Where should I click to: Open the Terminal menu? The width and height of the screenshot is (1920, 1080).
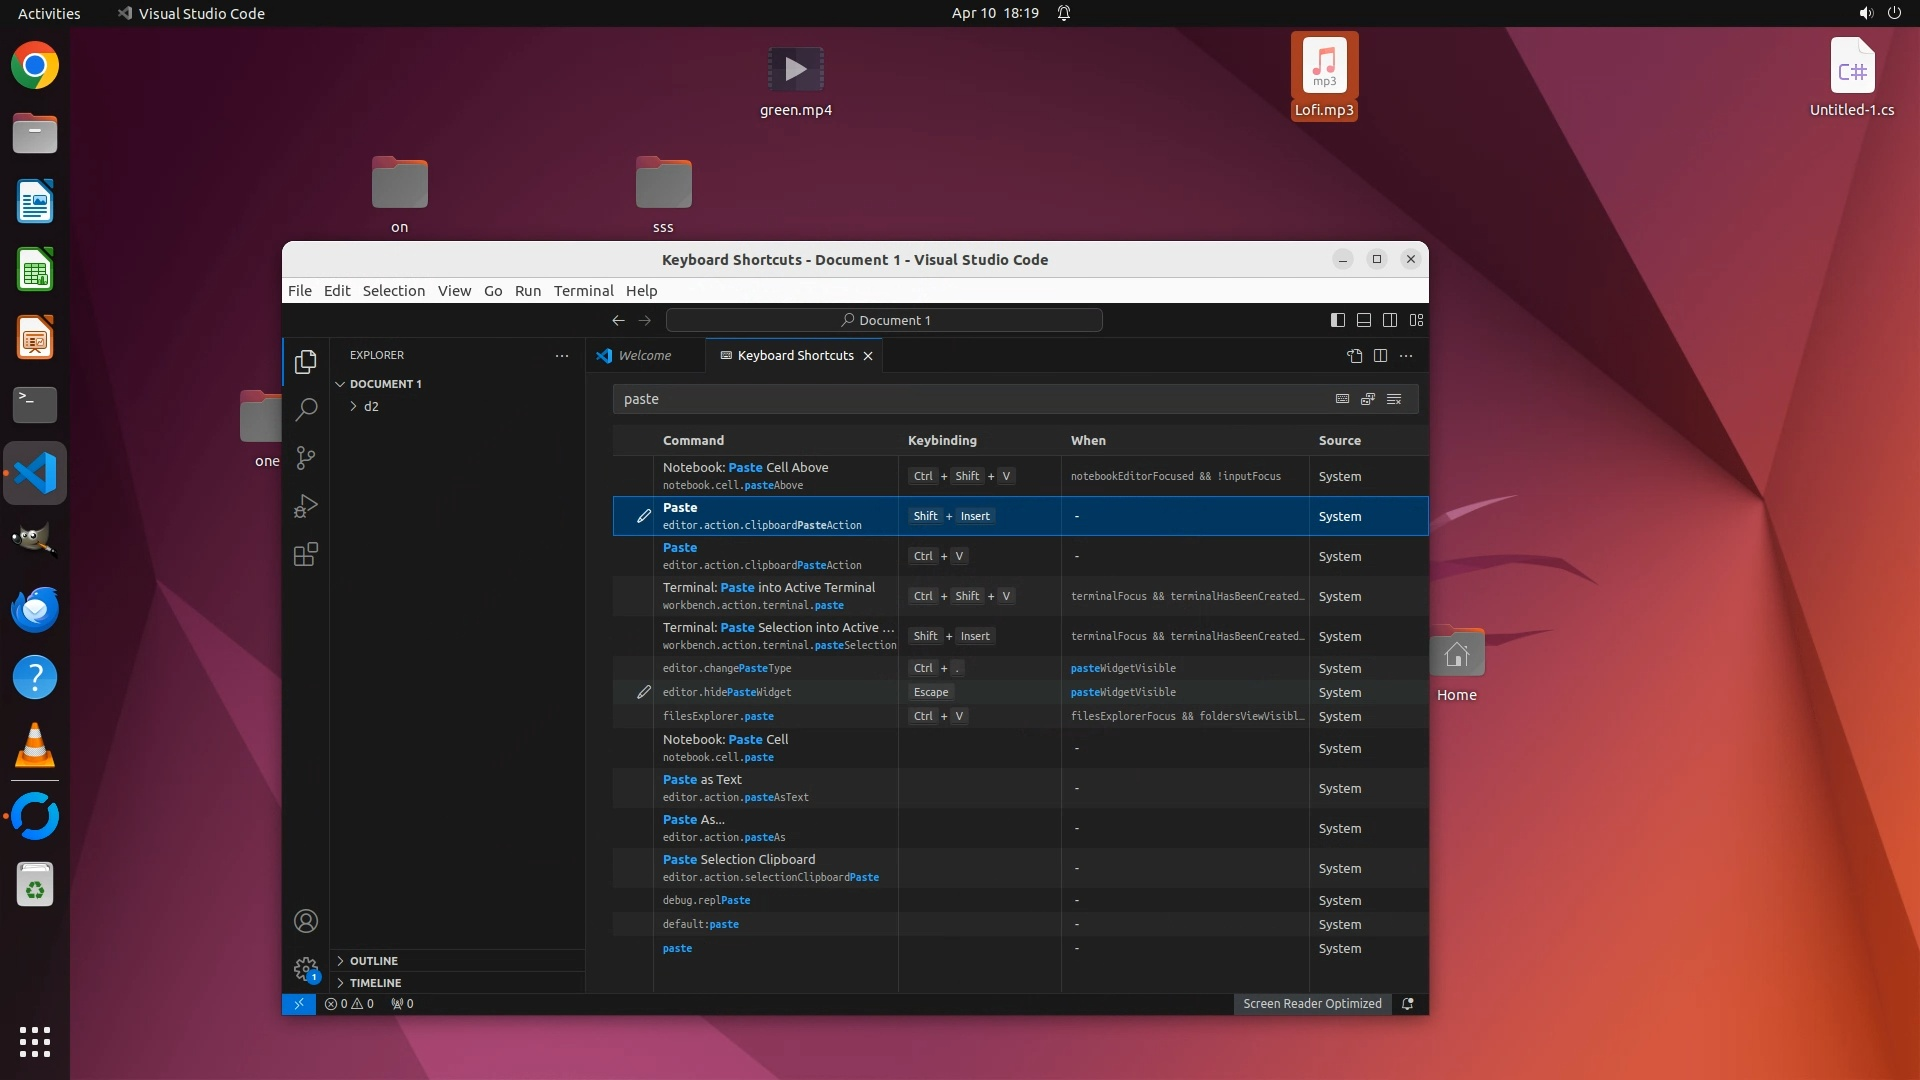(x=583, y=291)
